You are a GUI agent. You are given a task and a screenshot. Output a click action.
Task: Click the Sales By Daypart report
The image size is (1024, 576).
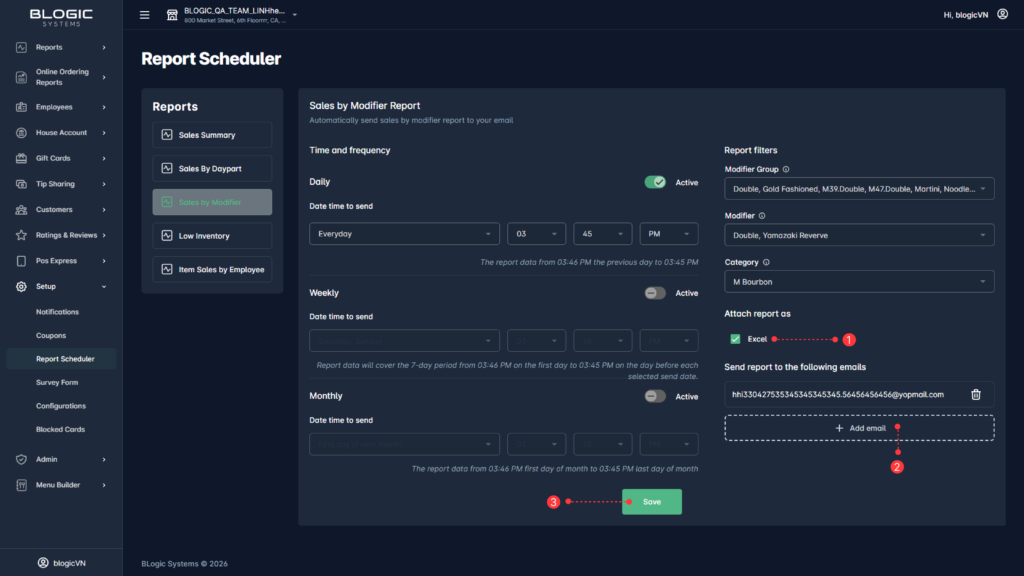(x=212, y=168)
